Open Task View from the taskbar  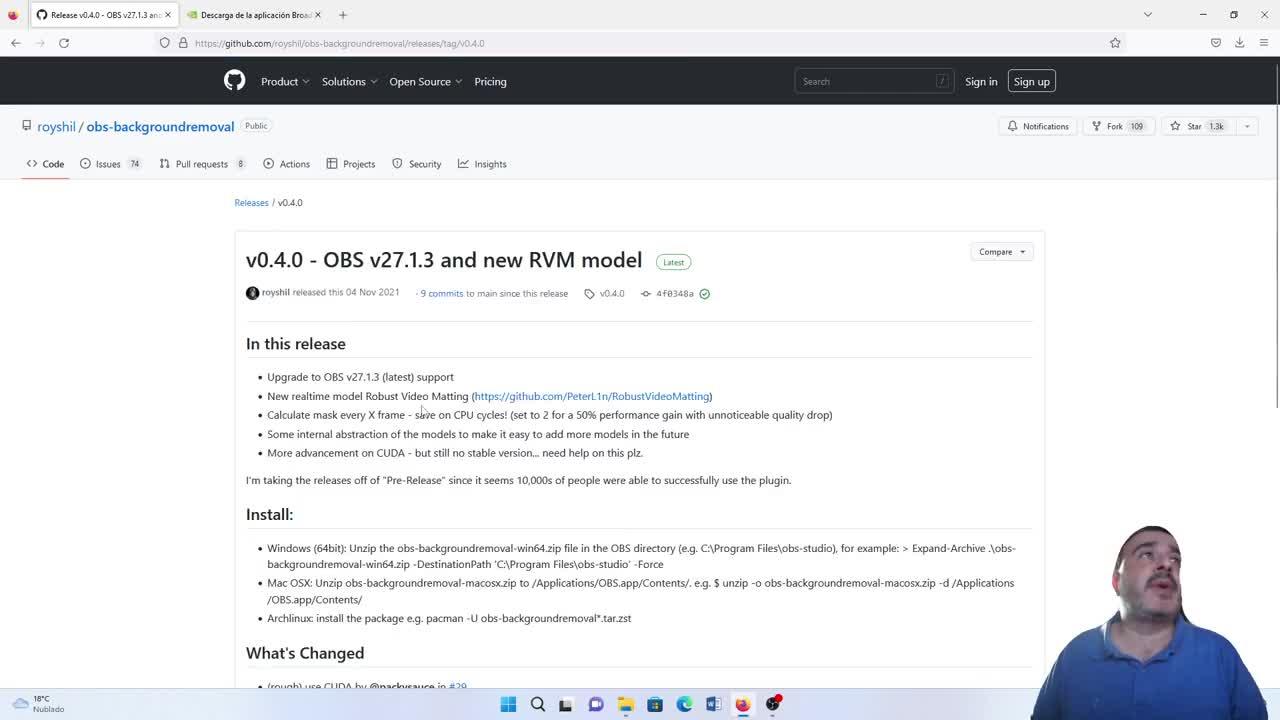click(x=566, y=704)
